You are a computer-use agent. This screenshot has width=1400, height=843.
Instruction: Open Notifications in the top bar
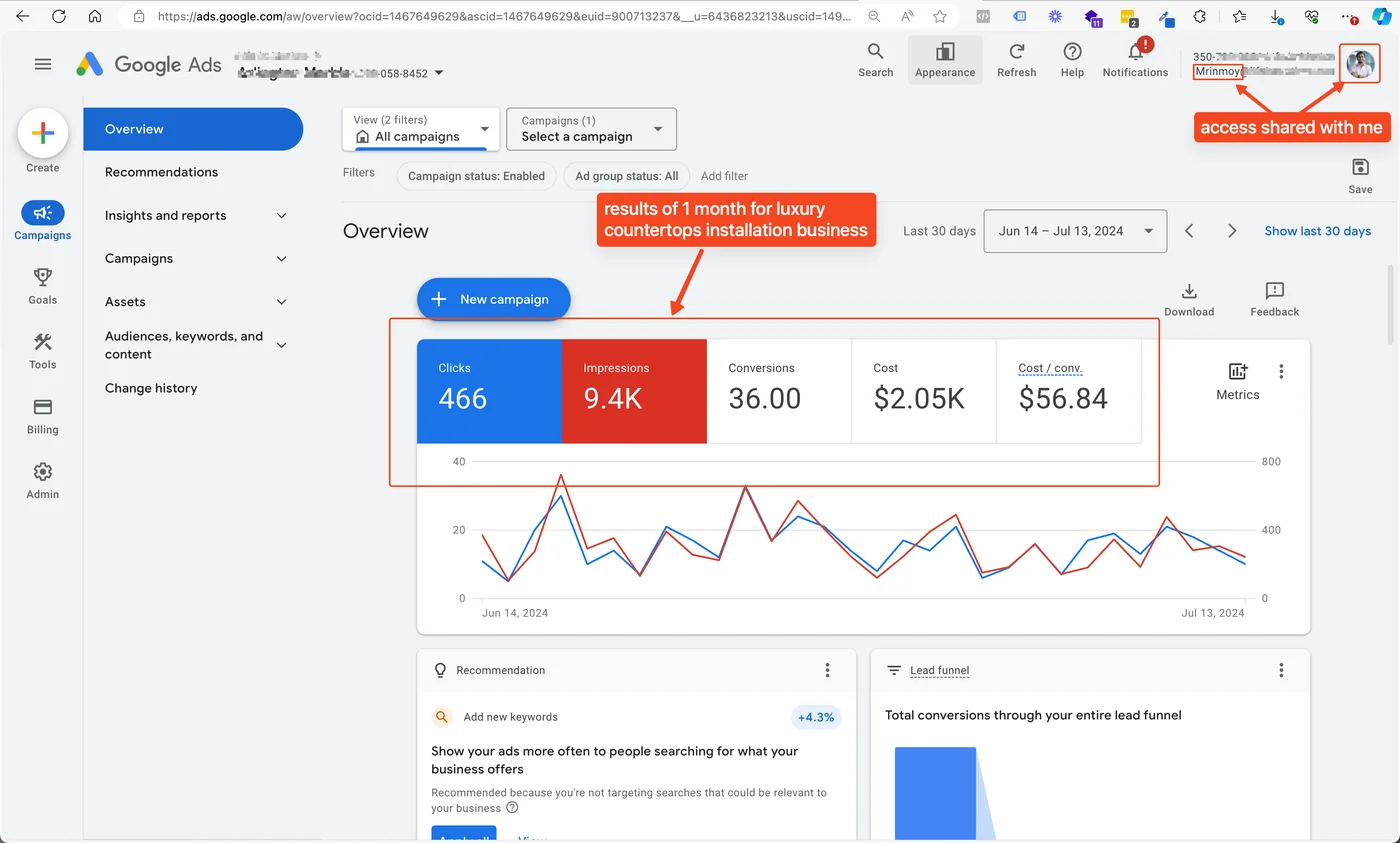tap(1135, 58)
